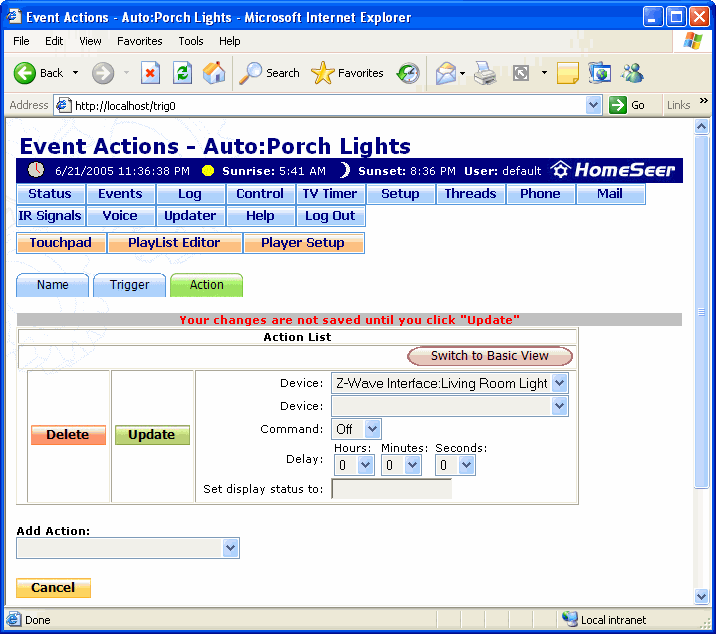716x634 pixels.
Task: Open the Phone page
Action: 540,194
